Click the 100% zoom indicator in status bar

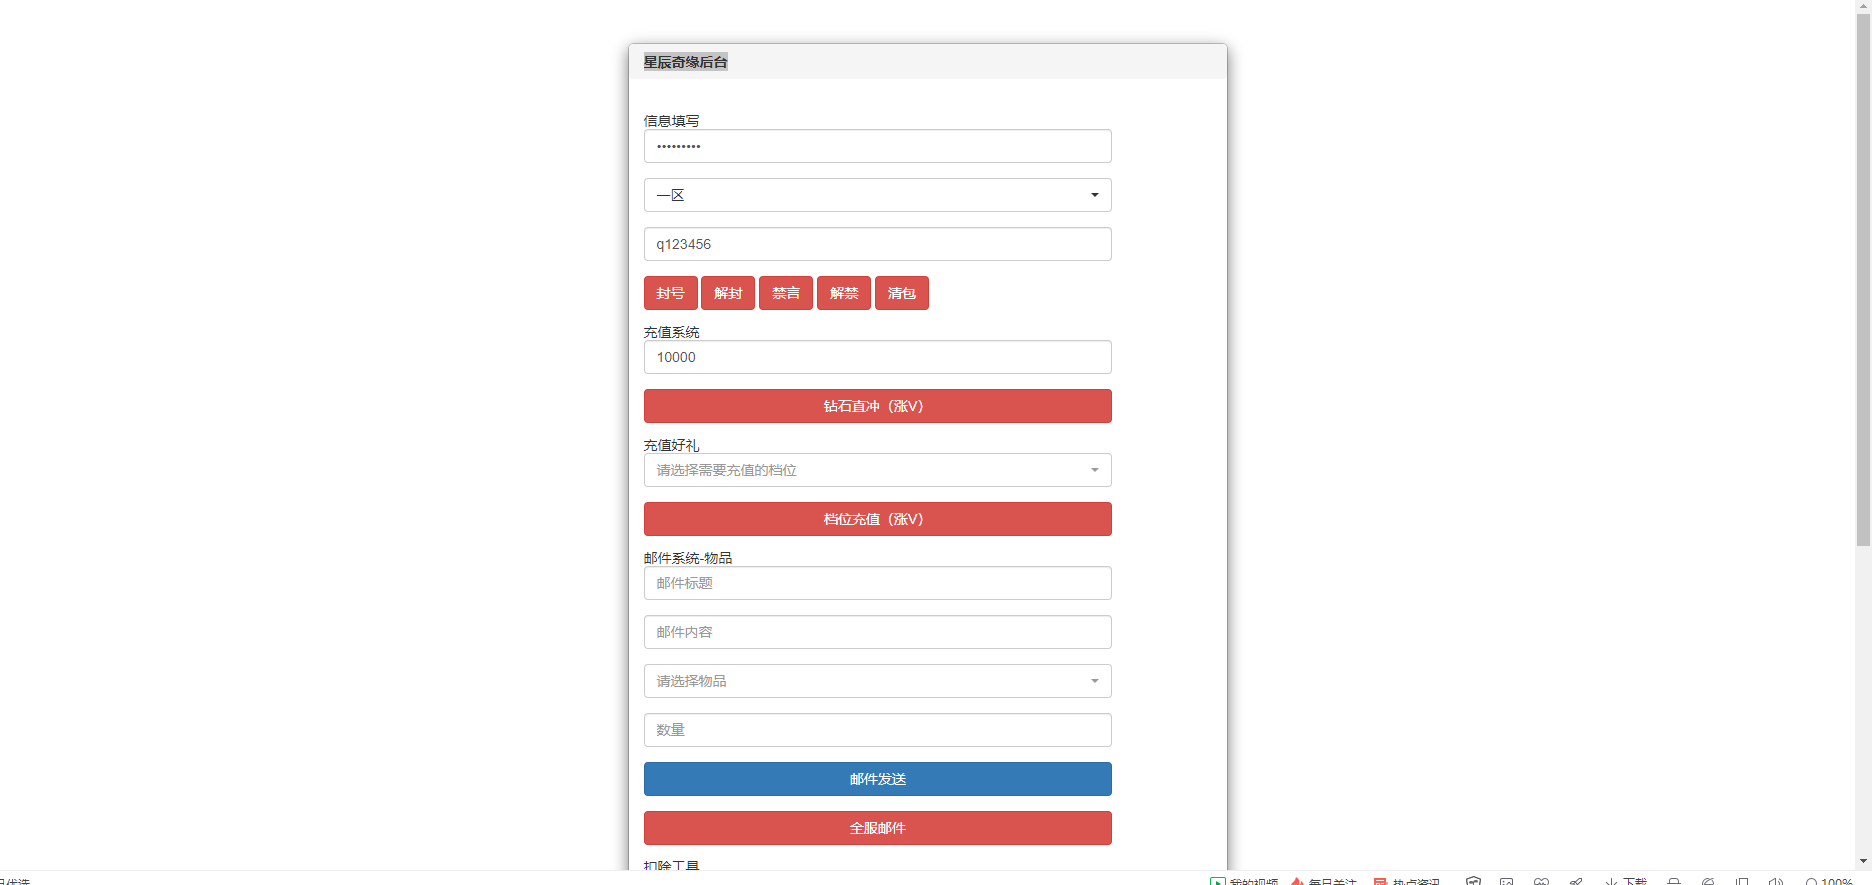[x=1829, y=881]
